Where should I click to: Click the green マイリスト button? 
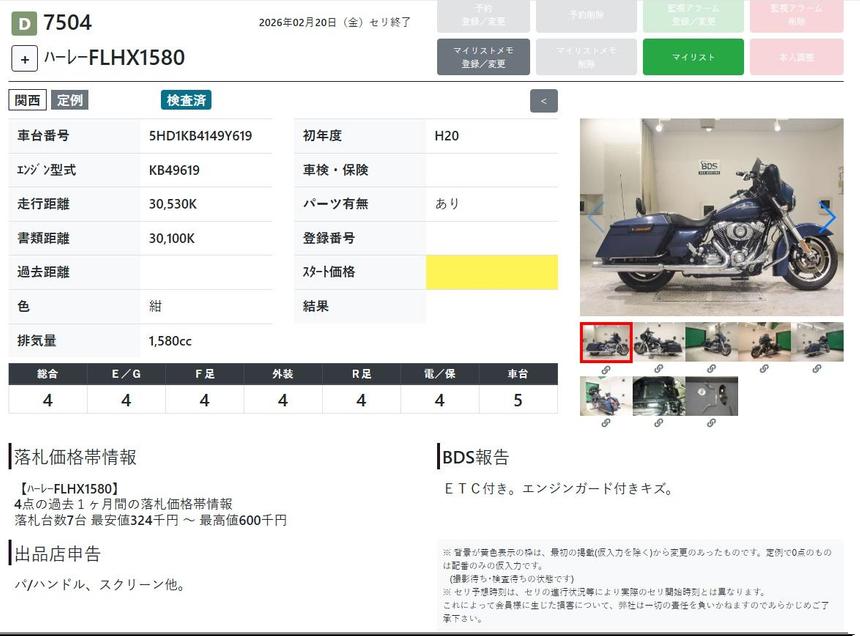[693, 57]
